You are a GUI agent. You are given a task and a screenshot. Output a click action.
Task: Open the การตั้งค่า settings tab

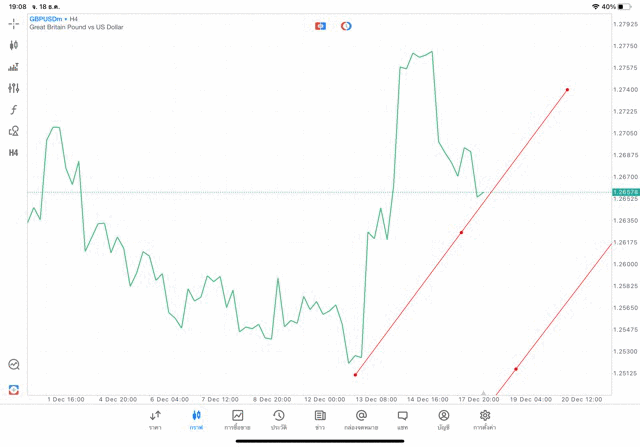tap(485, 419)
